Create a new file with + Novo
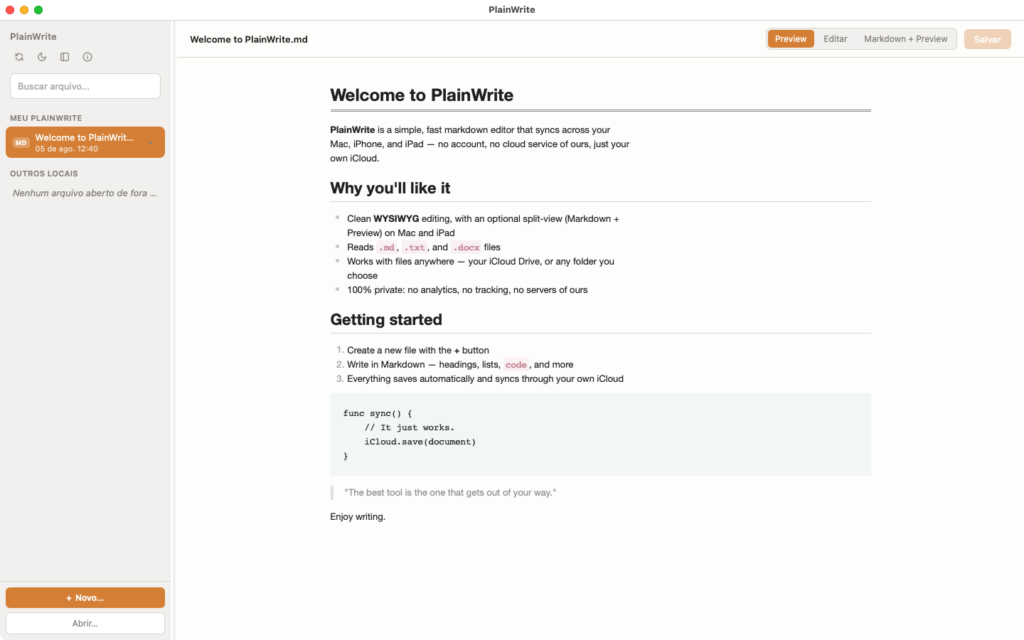Screen dimensions: 1024x640 (85, 598)
